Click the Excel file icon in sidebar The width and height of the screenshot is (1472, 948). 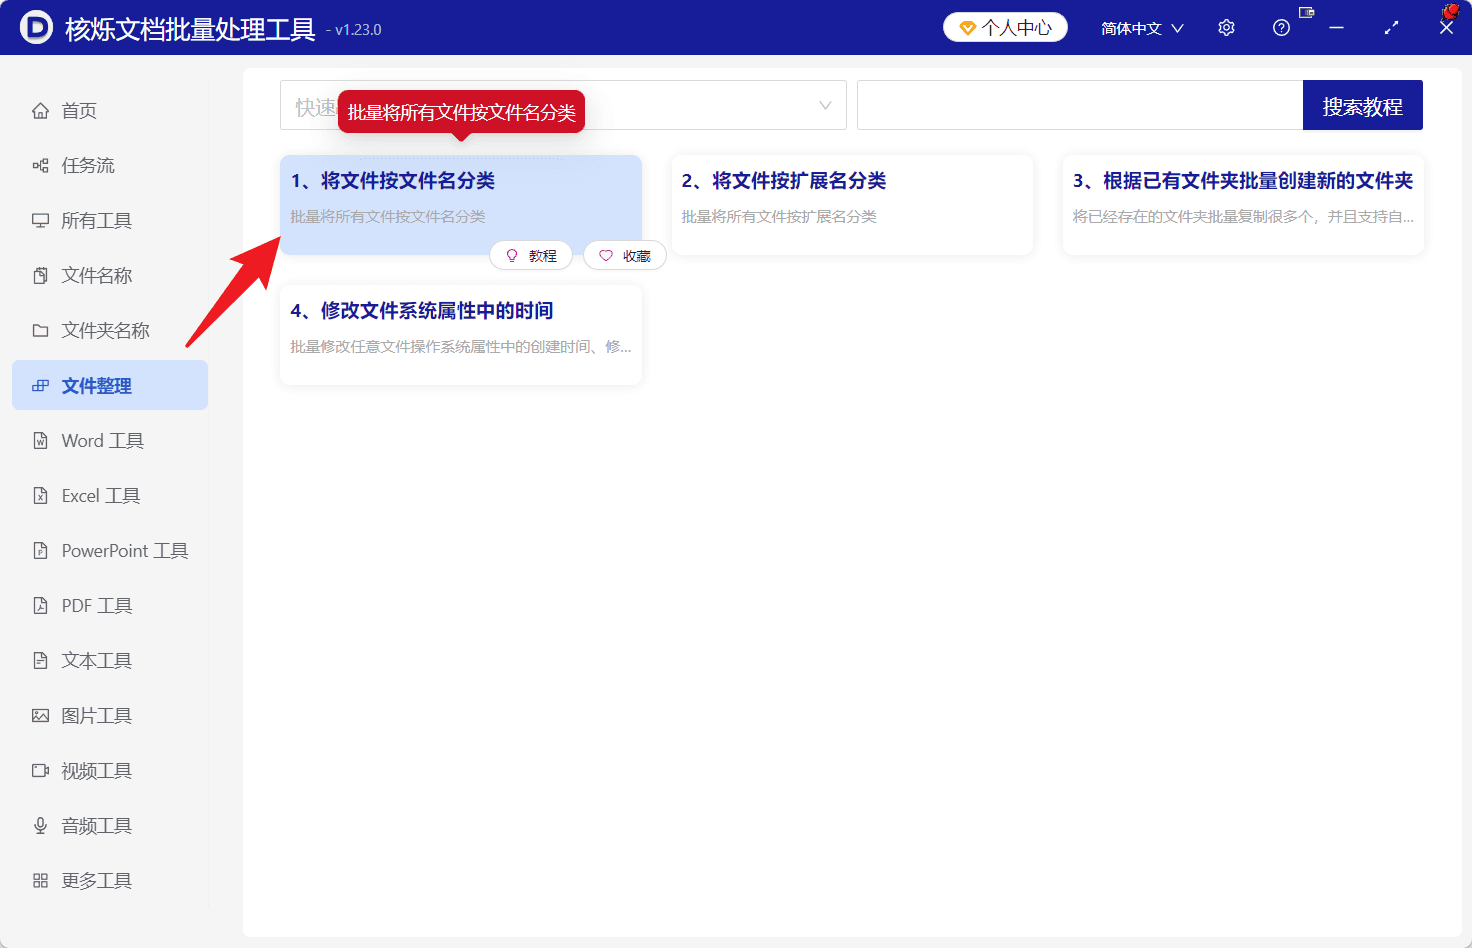click(40, 495)
